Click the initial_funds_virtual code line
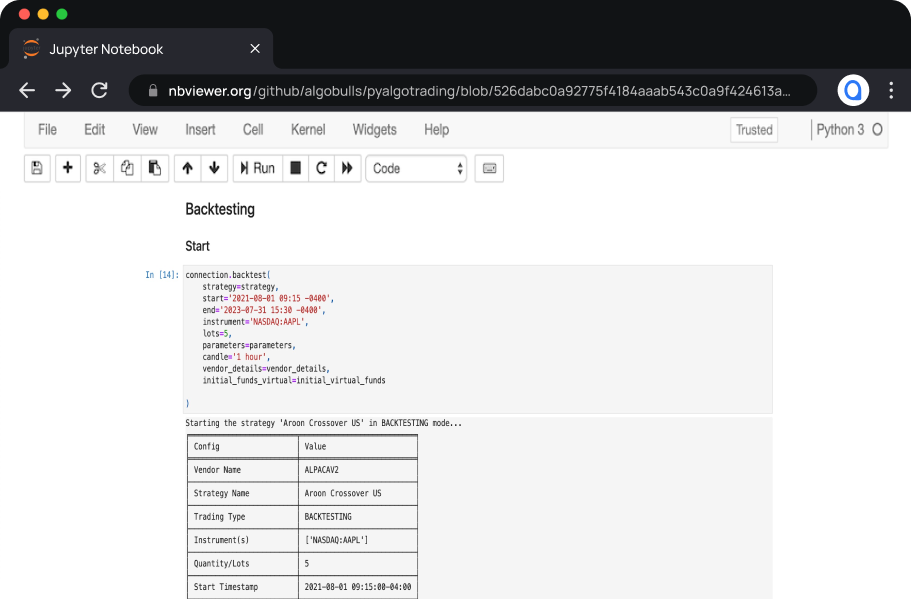The height and width of the screenshot is (599, 911). point(293,380)
